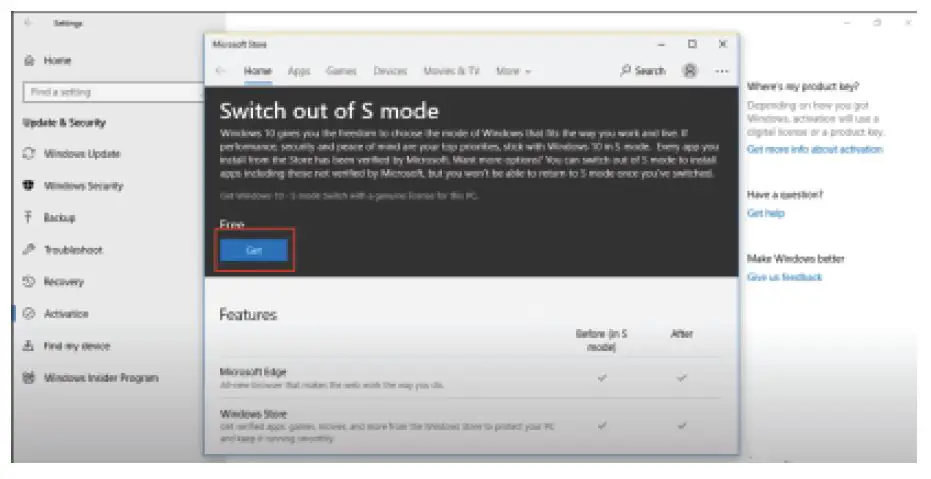Maximize the Microsoft Store window
Screen dimensions: 931x479
(x=692, y=44)
